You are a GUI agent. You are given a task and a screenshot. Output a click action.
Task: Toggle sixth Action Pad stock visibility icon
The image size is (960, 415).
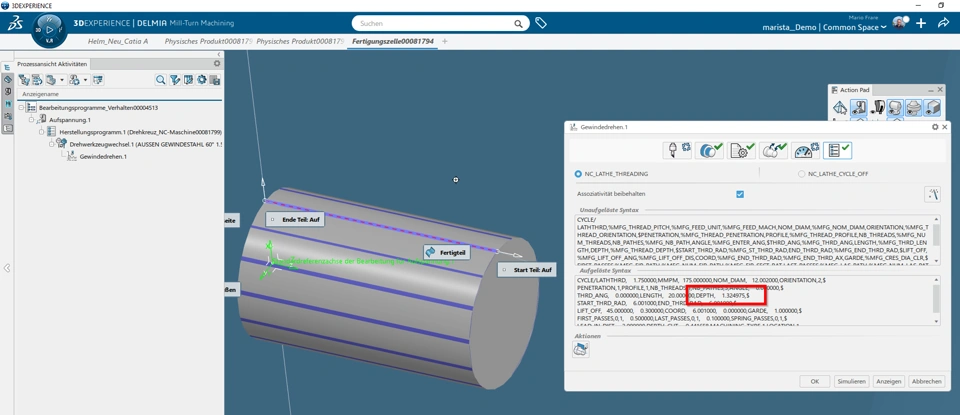(932, 108)
